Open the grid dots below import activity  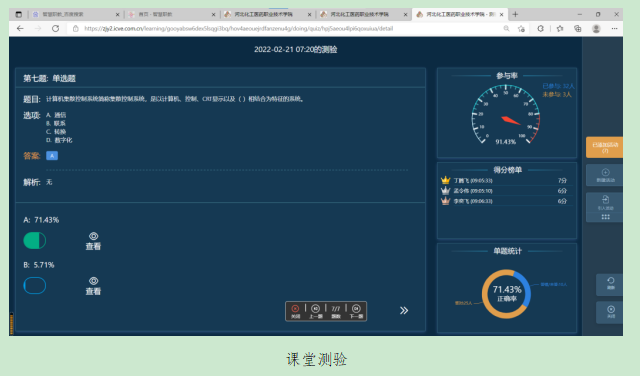click(605, 217)
